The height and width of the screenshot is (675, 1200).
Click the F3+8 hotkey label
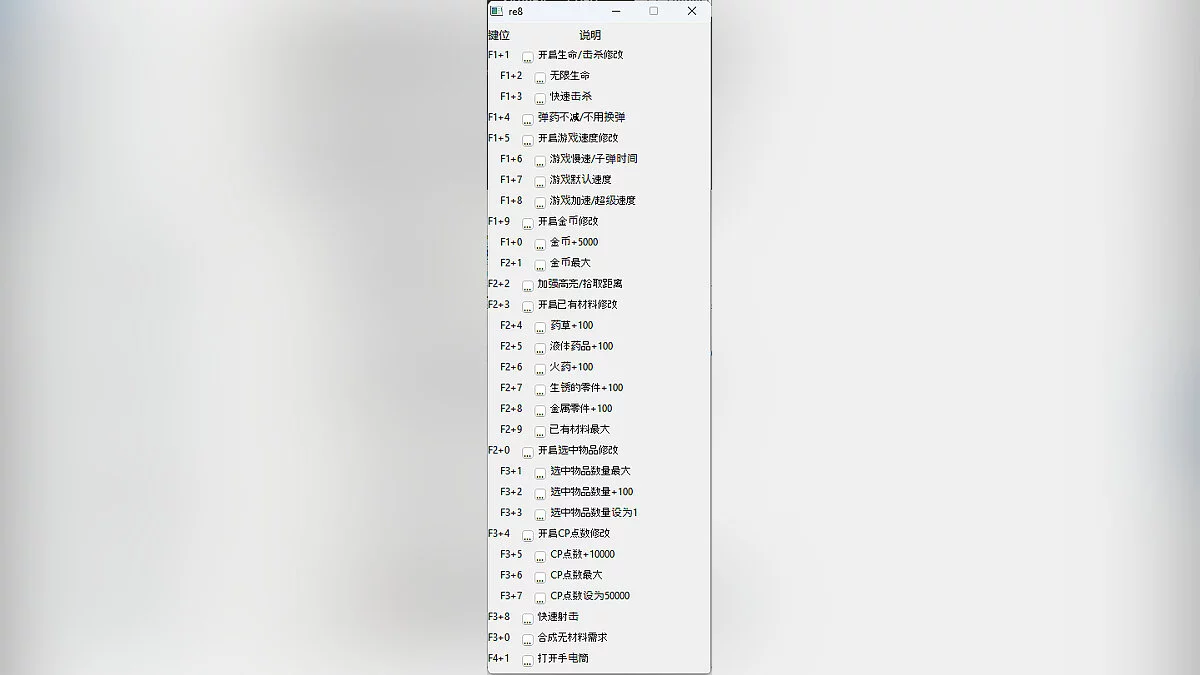pos(499,617)
